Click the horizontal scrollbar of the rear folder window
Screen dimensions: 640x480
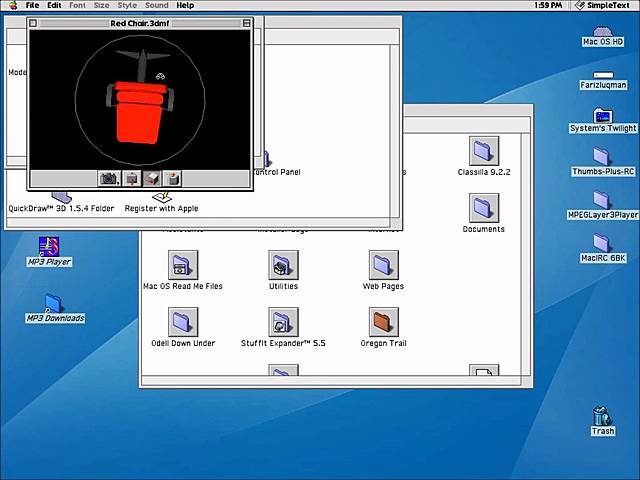(x=331, y=381)
